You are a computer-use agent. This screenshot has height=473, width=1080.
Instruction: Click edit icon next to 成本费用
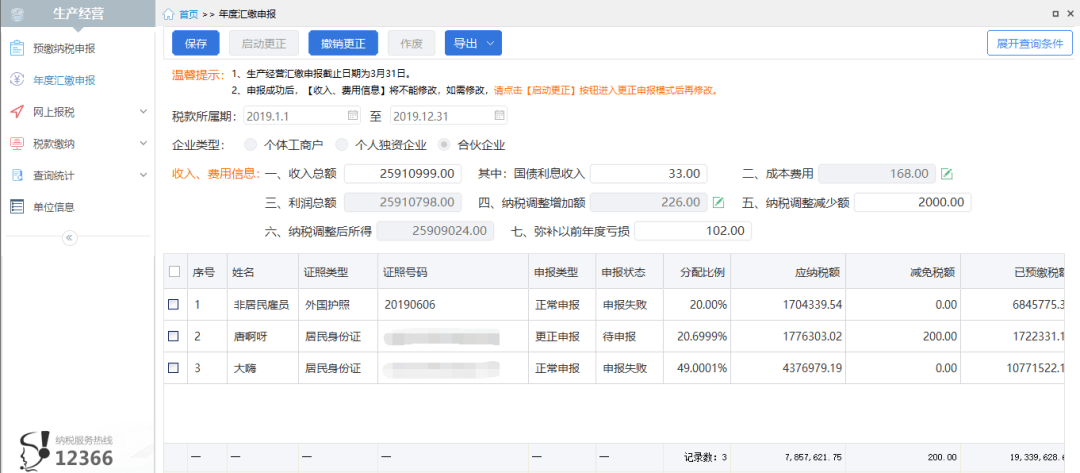(x=947, y=174)
